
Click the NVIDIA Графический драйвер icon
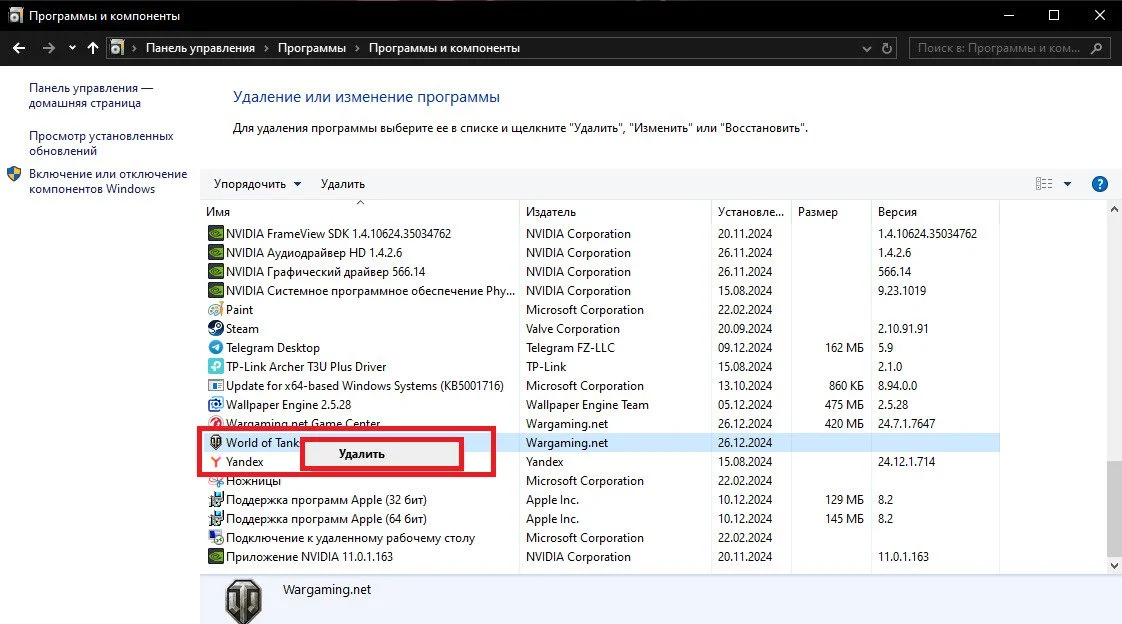coord(215,272)
